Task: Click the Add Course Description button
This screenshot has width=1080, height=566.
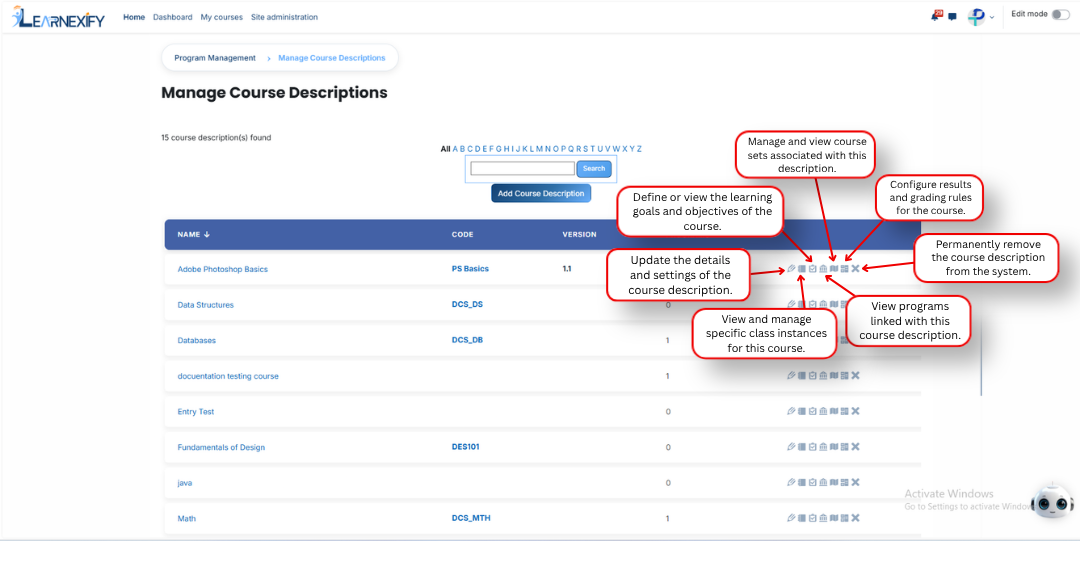Action: click(x=541, y=193)
